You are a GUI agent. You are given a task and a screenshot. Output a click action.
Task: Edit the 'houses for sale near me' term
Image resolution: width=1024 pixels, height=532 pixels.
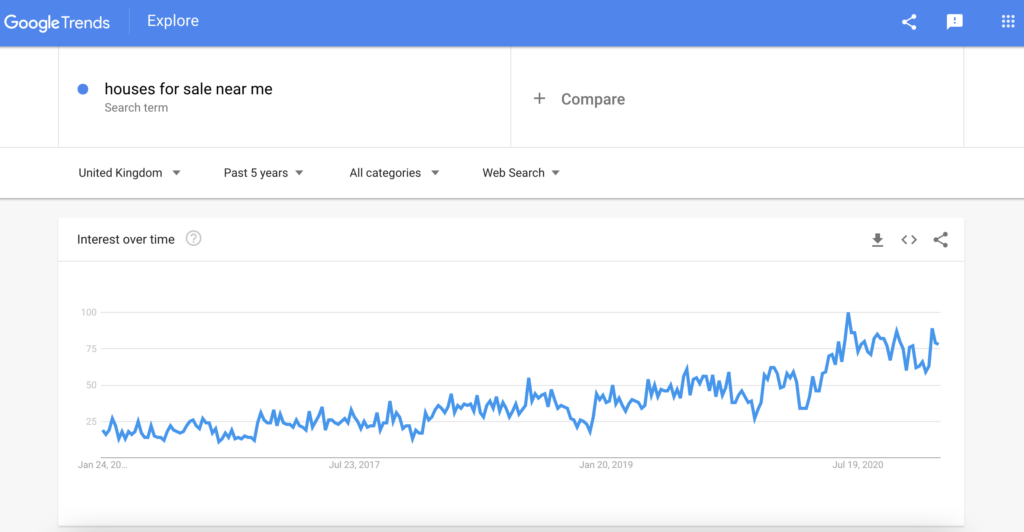(188, 89)
